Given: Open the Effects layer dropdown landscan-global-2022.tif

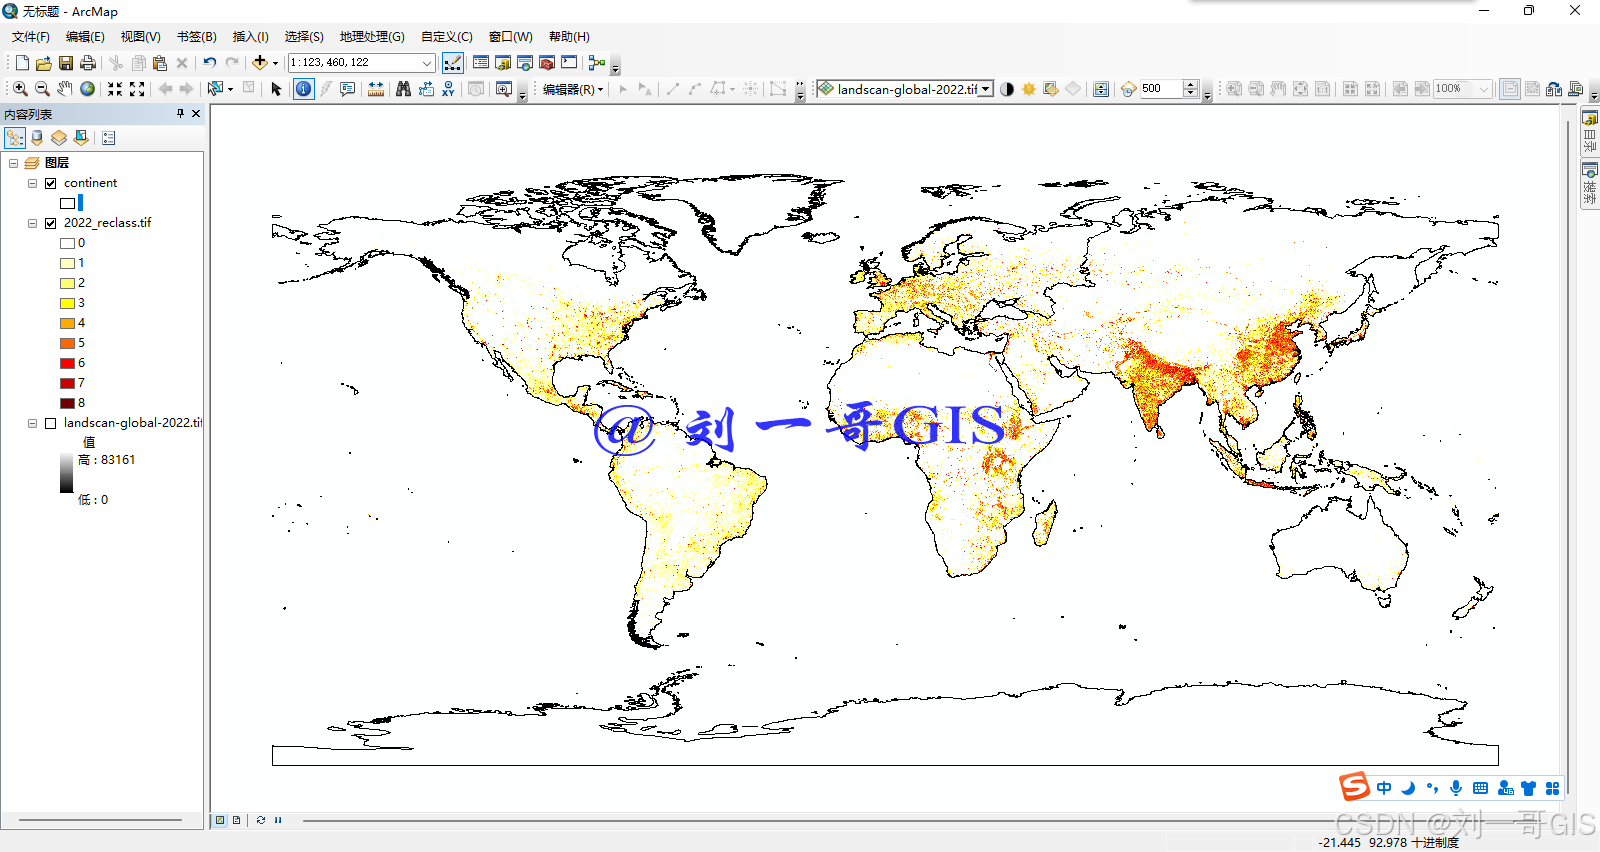Looking at the screenshot, I should pos(986,89).
